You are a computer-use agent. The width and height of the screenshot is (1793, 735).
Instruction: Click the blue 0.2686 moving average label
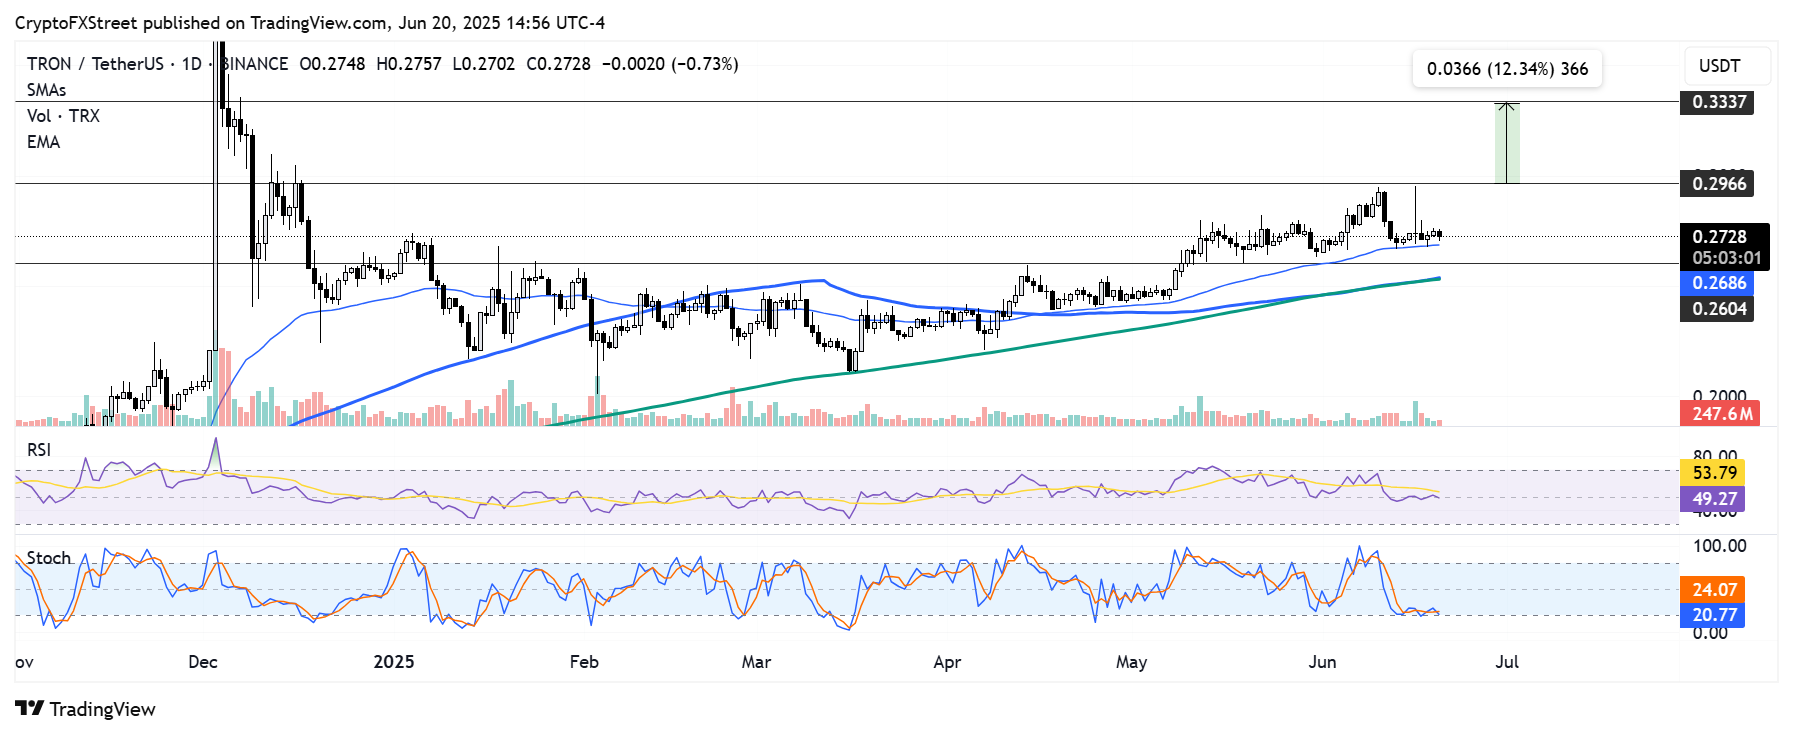coord(1718,283)
